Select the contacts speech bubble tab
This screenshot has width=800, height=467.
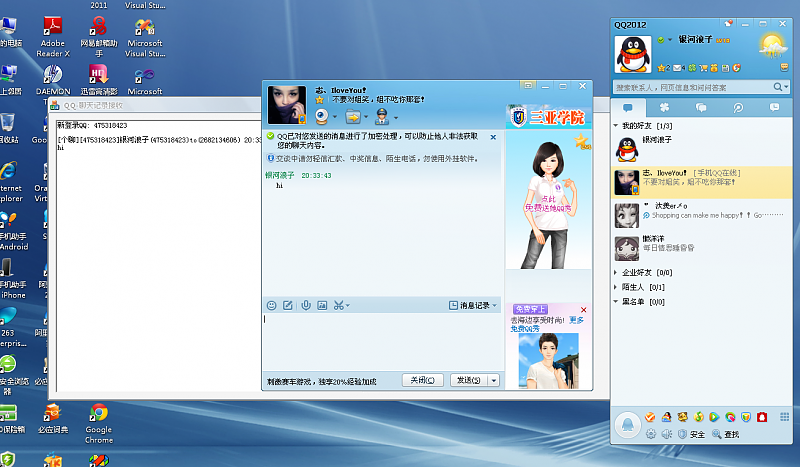(x=628, y=108)
